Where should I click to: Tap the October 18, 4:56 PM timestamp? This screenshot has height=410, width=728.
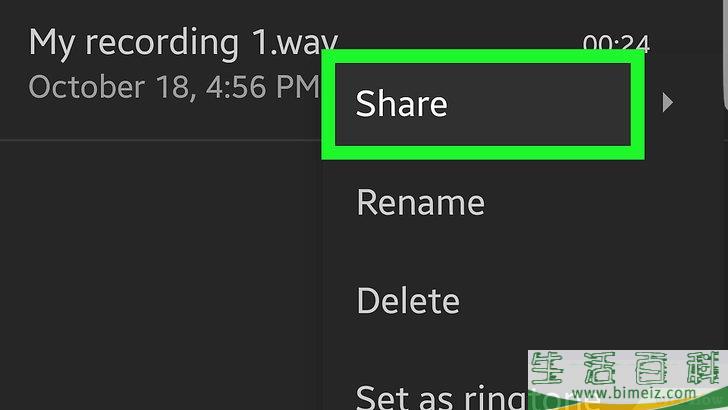pyautogui.click(x=174, y=87)
